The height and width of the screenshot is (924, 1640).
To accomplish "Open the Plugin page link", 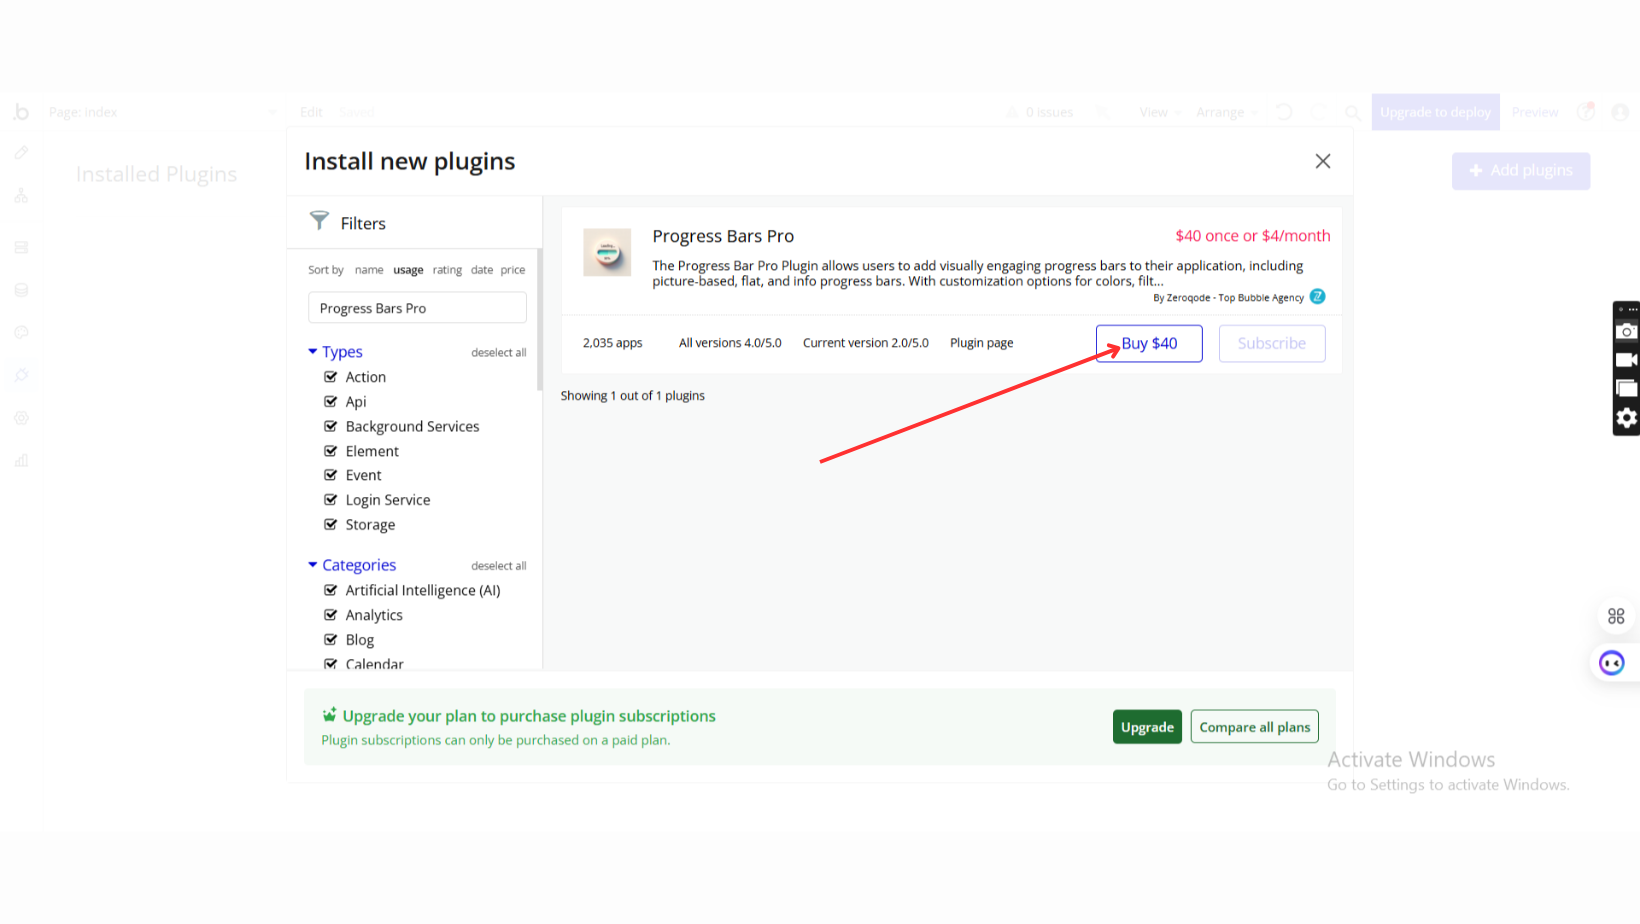I will (x=981, y=343).
